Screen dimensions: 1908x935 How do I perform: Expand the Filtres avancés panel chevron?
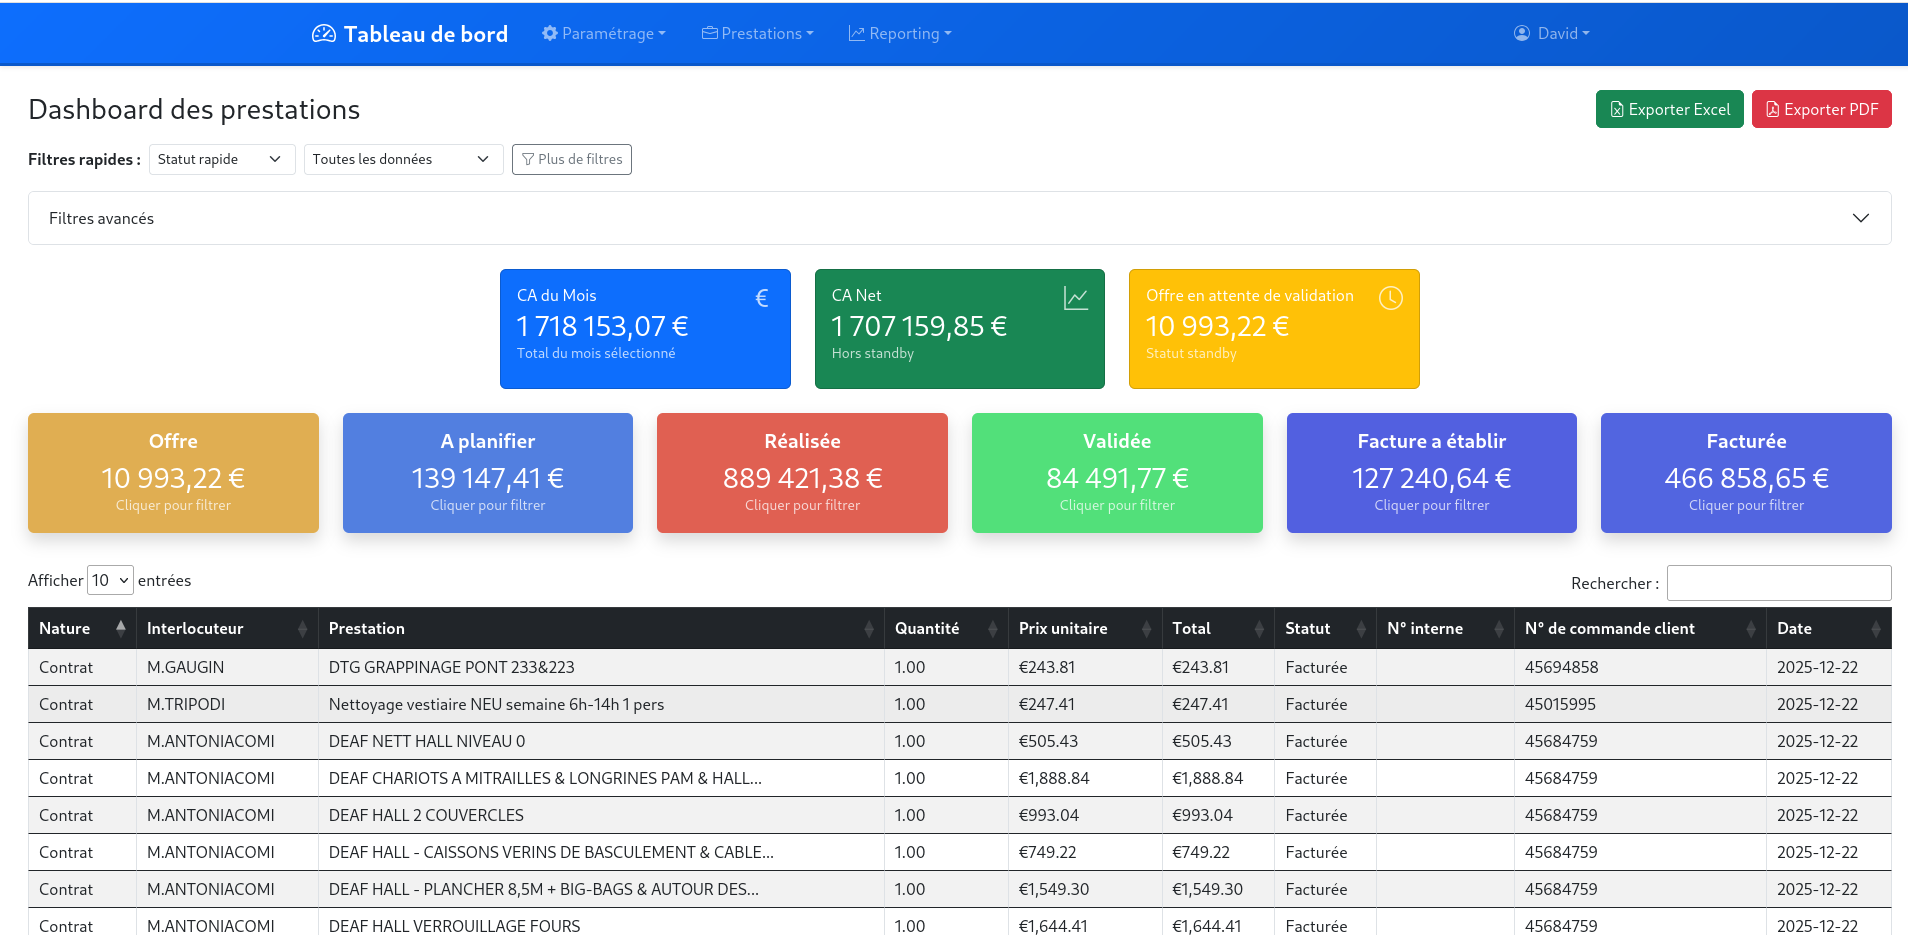coord(1860,218)
